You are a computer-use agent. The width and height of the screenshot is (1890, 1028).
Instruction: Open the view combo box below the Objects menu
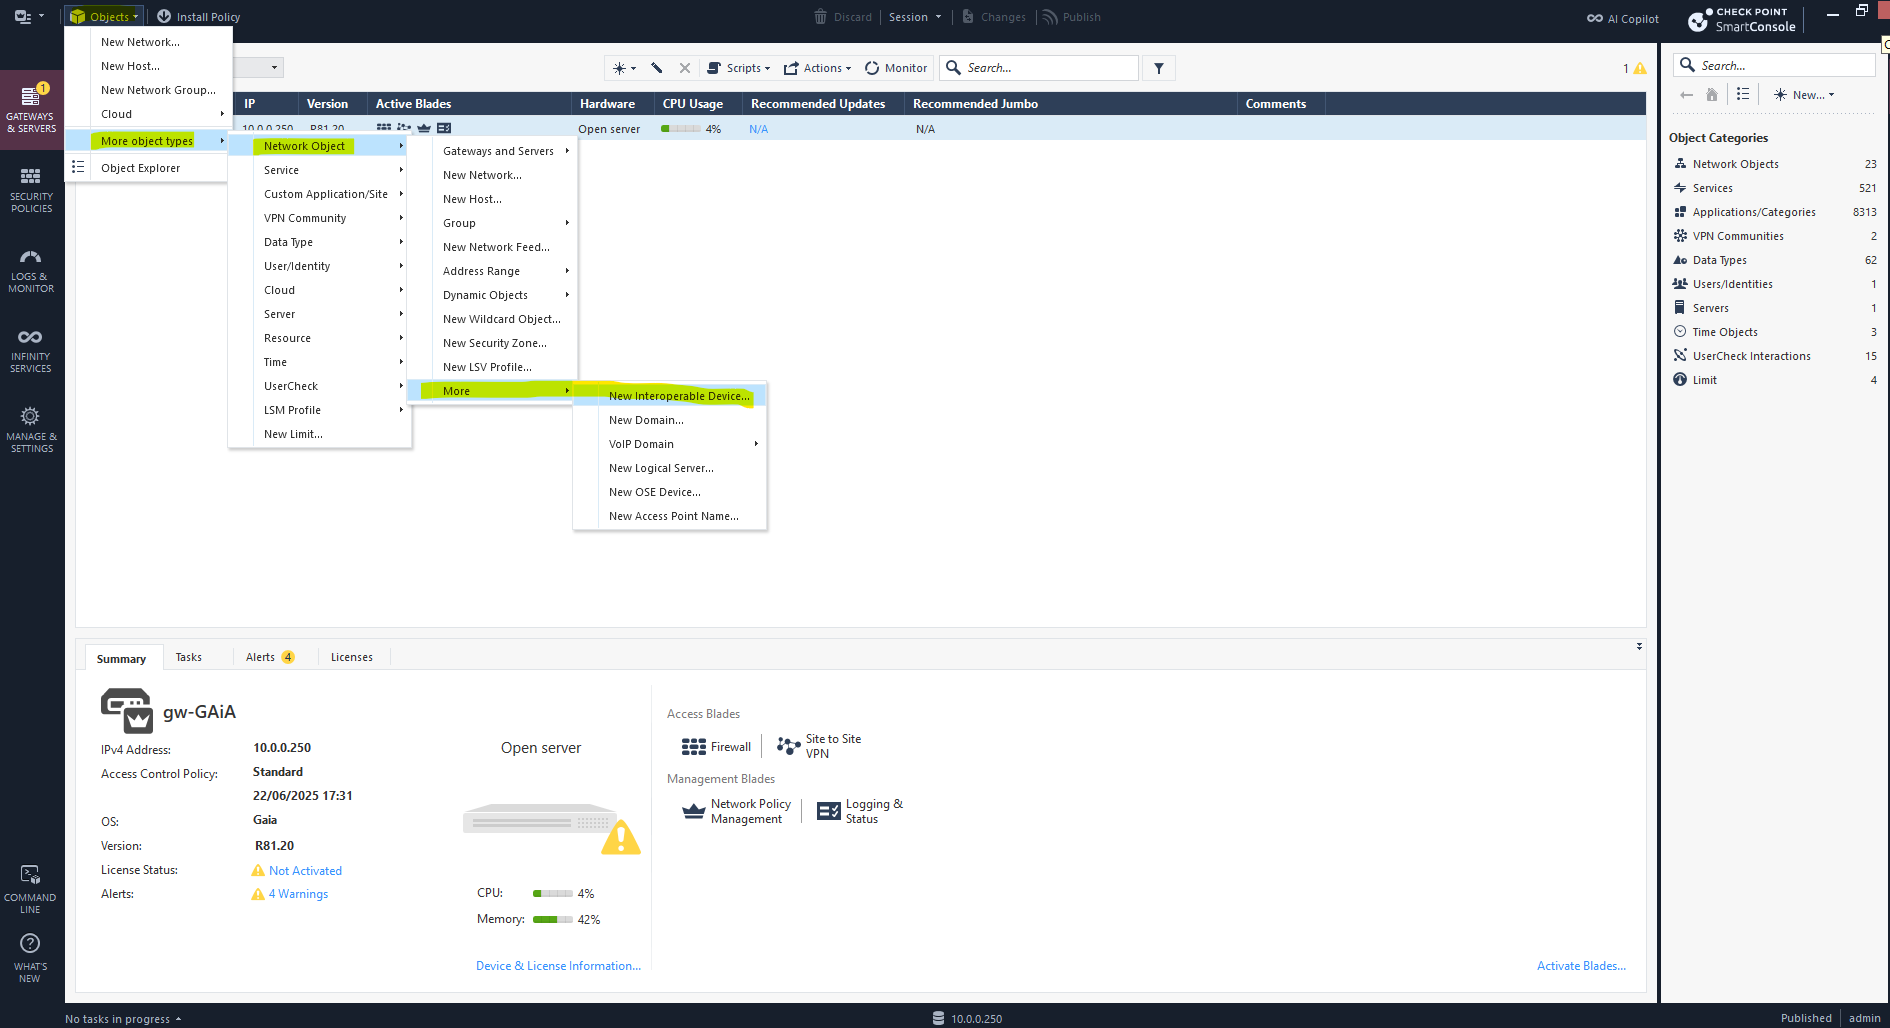click(259, 67)
